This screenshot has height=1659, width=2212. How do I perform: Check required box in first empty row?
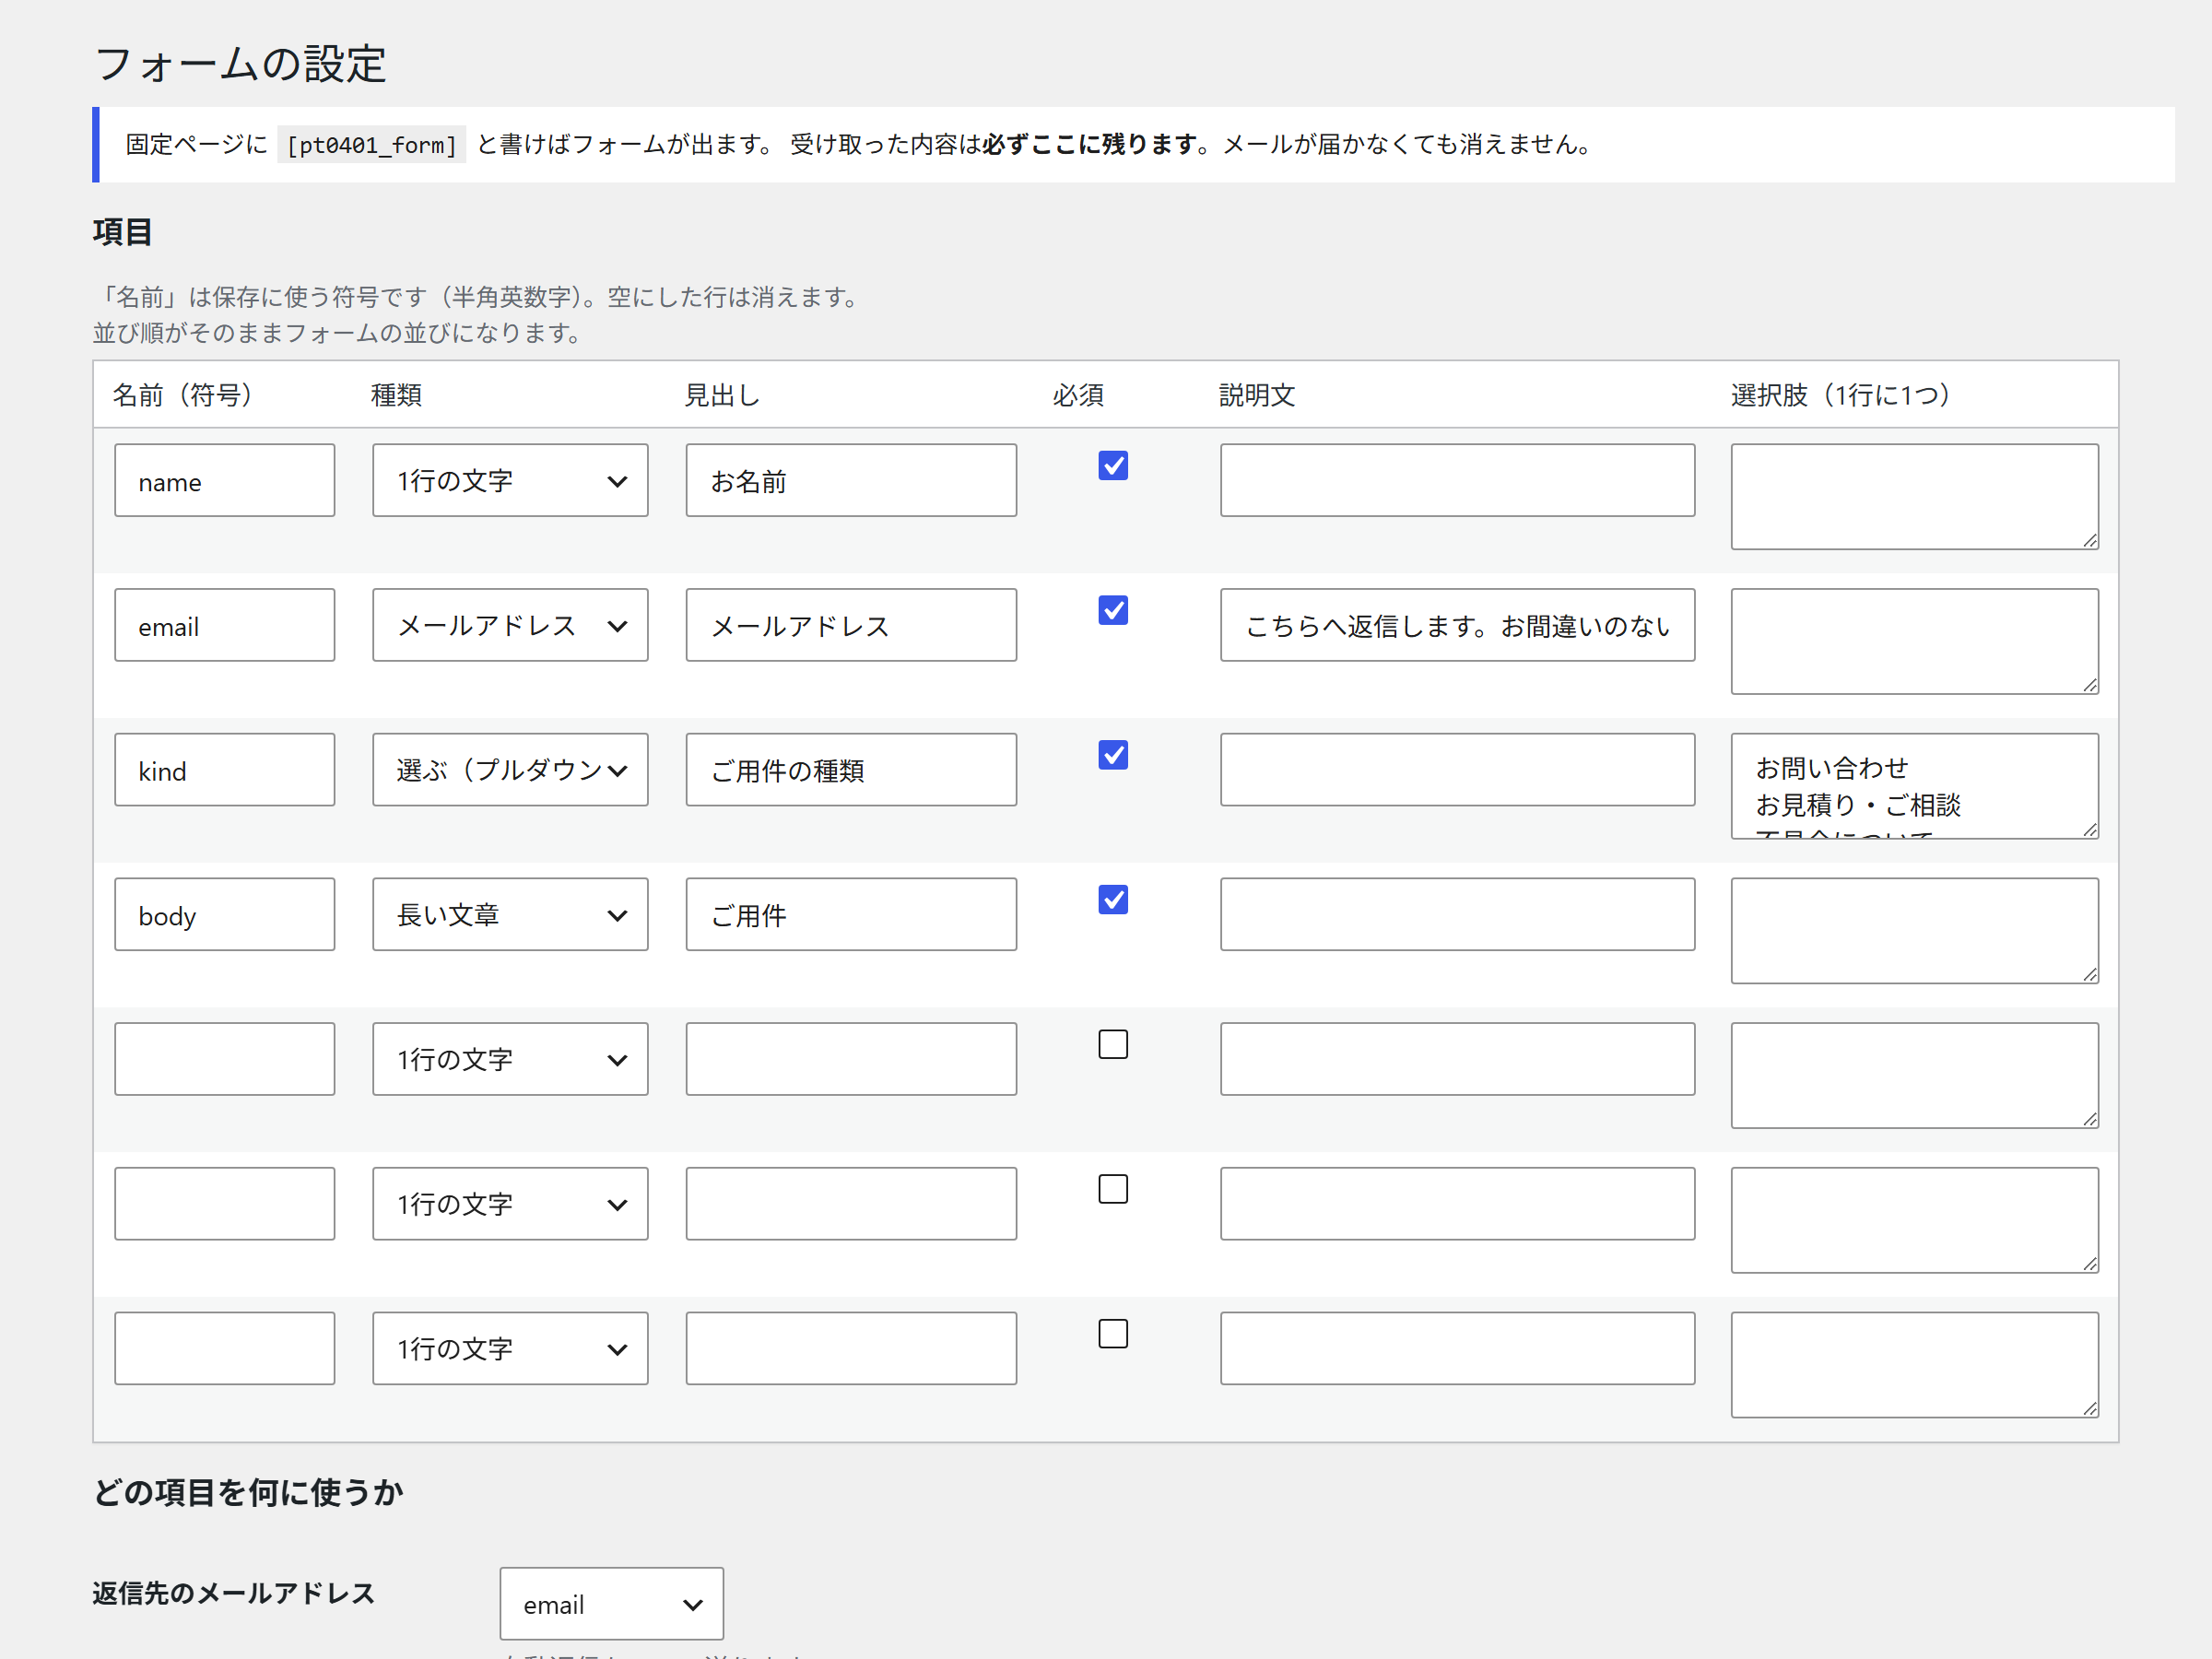[1113, 1044]
